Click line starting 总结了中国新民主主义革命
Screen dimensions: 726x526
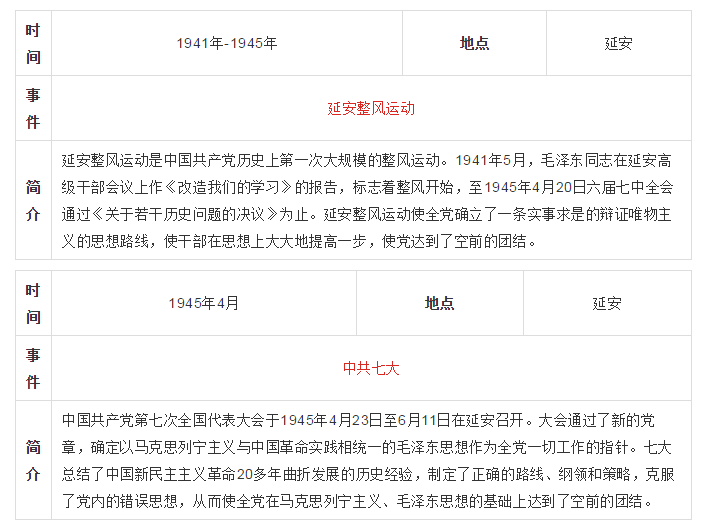(368, 474)
